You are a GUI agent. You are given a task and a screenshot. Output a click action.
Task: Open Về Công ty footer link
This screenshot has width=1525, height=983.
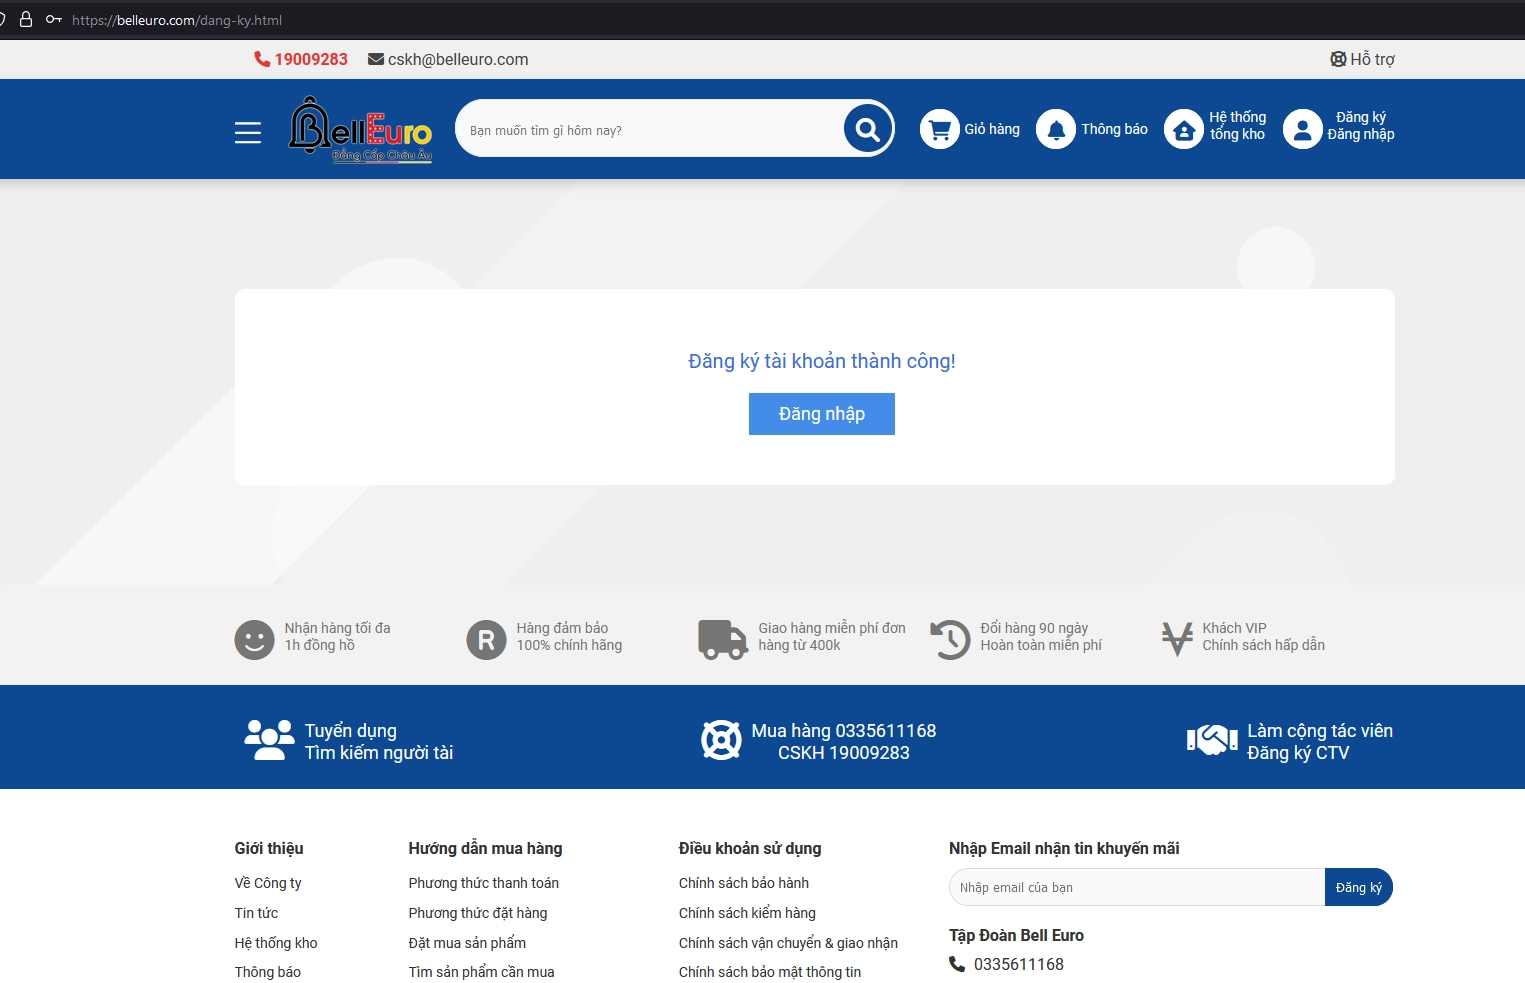click(268, 883)
